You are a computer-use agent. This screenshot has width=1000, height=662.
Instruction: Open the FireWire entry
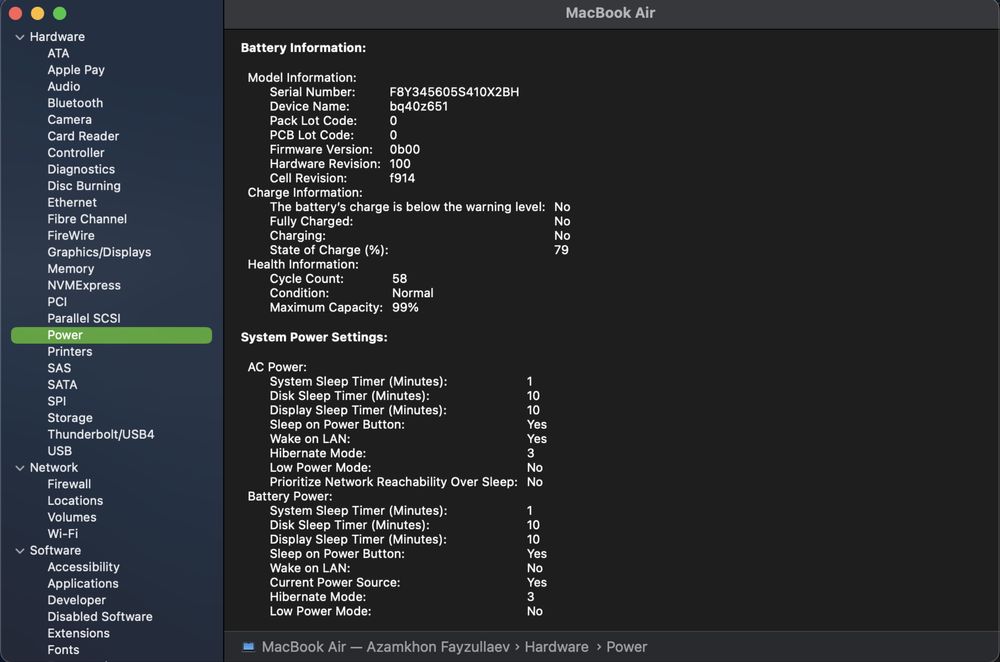pyautogui.click(x=71, y=236)
